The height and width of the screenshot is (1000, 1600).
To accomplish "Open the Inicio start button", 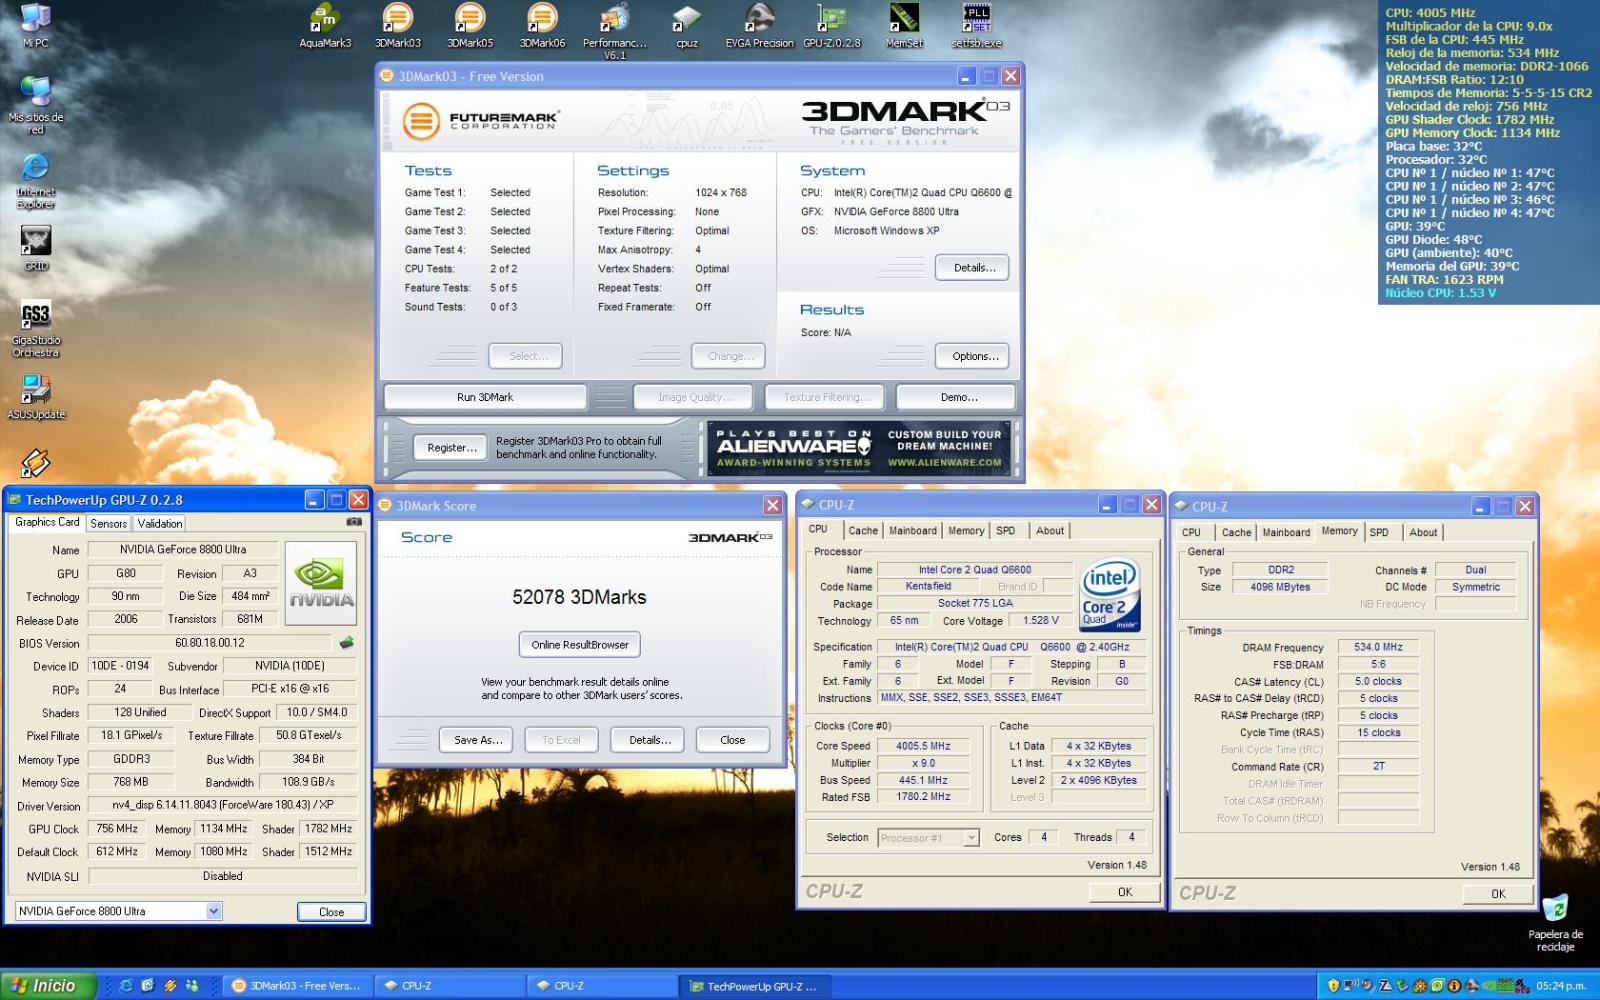I will click(x=49, y=986).
